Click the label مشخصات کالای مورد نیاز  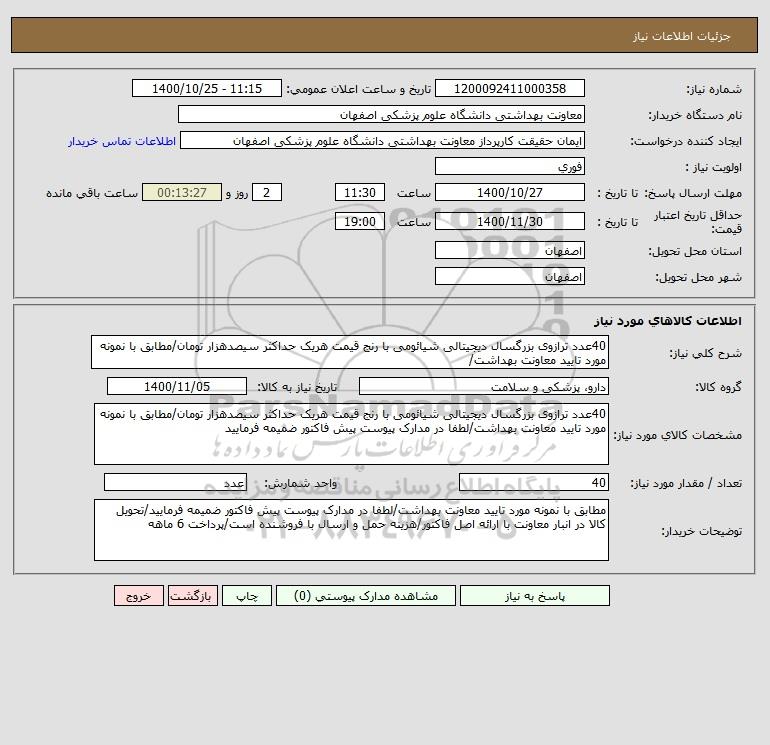click(x=678, y=435)
